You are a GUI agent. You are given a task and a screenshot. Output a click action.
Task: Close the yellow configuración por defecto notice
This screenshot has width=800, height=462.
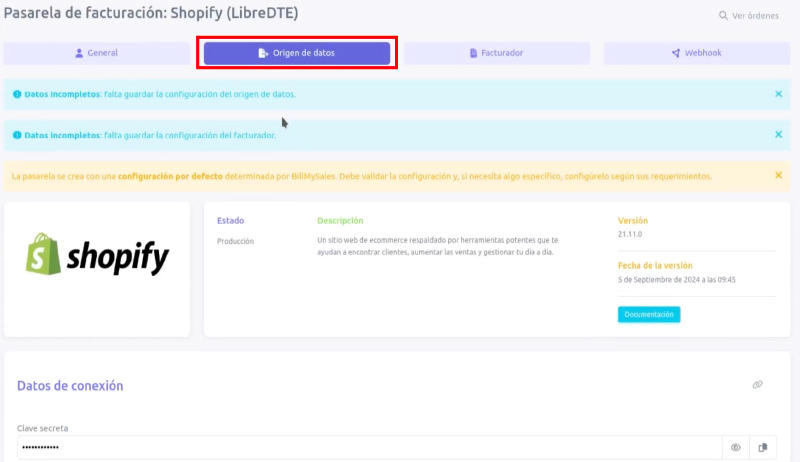[x=779, y=175]
